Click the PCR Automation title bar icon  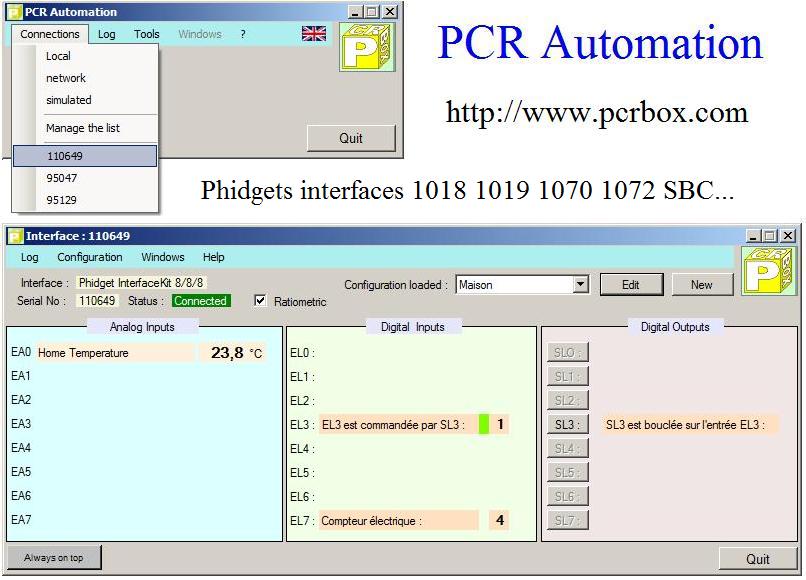pos(16,12)
